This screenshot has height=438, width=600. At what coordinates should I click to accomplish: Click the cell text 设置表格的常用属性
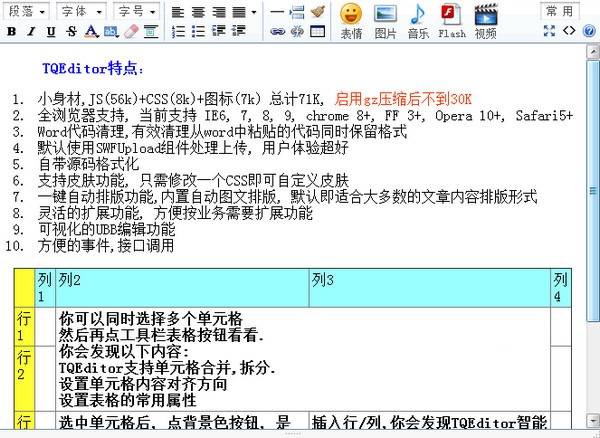tap(128, 401)
